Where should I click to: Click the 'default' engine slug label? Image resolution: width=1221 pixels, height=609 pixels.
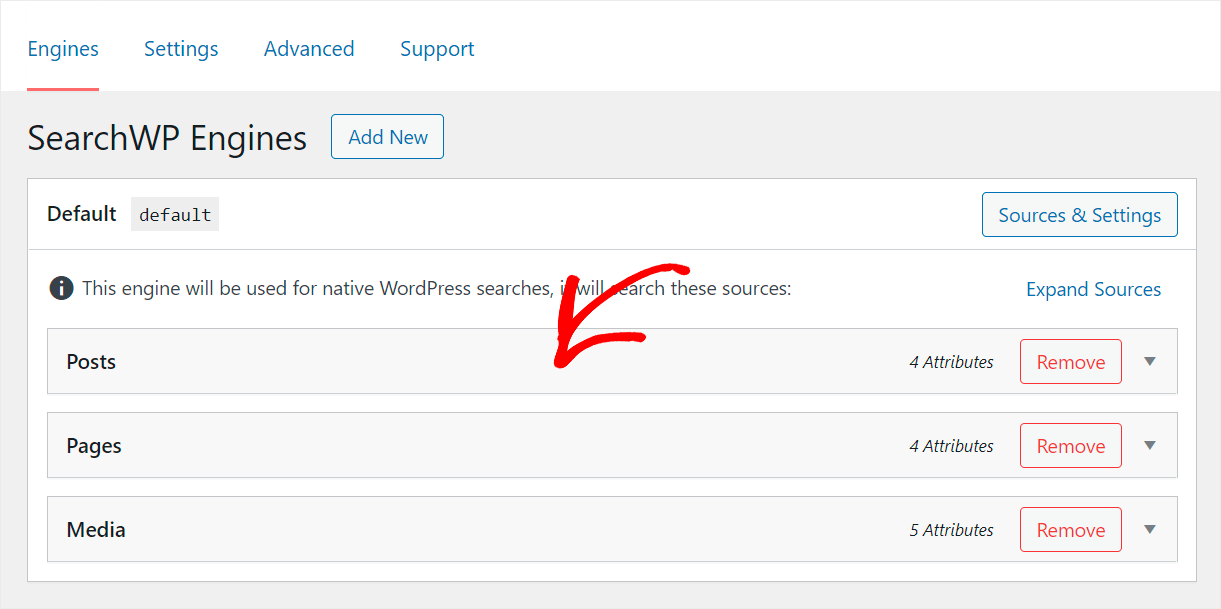[175, 215]
